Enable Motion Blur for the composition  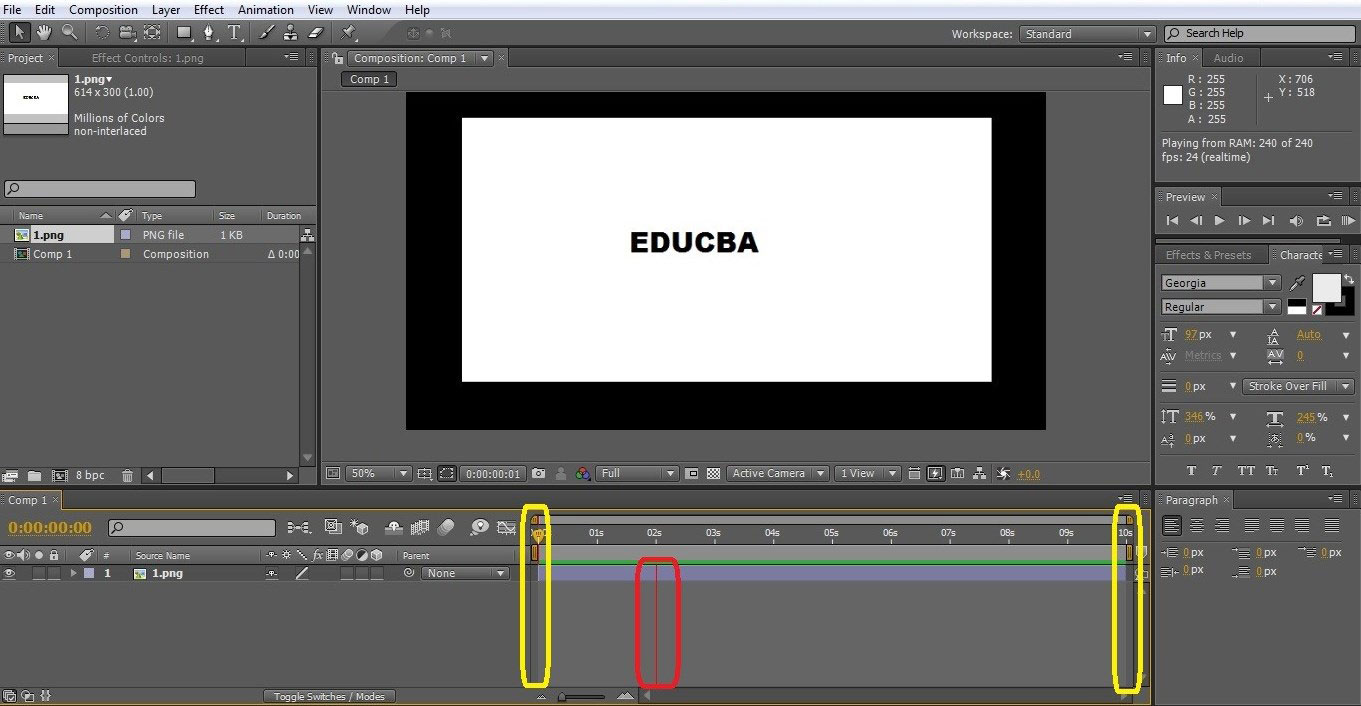point(445,527)
